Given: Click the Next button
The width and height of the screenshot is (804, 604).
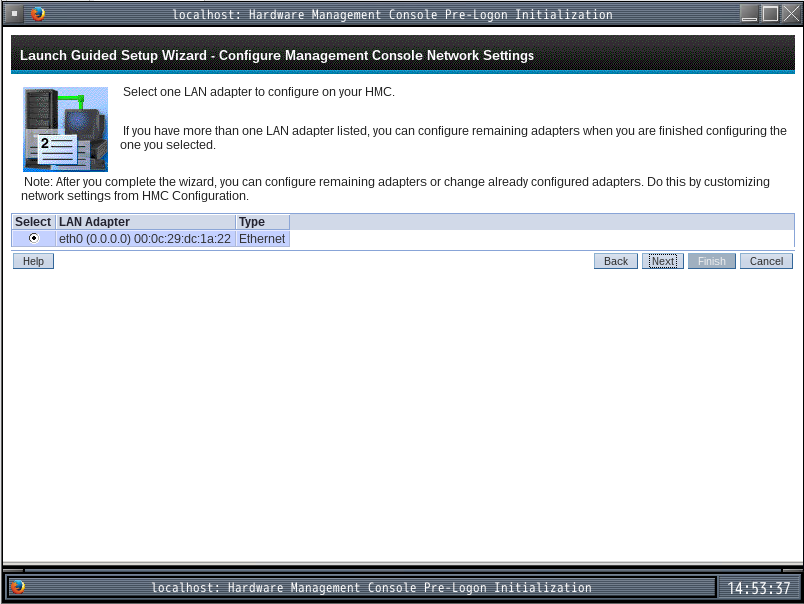Looking at the screenshot, I should click(x=663, y=261).
